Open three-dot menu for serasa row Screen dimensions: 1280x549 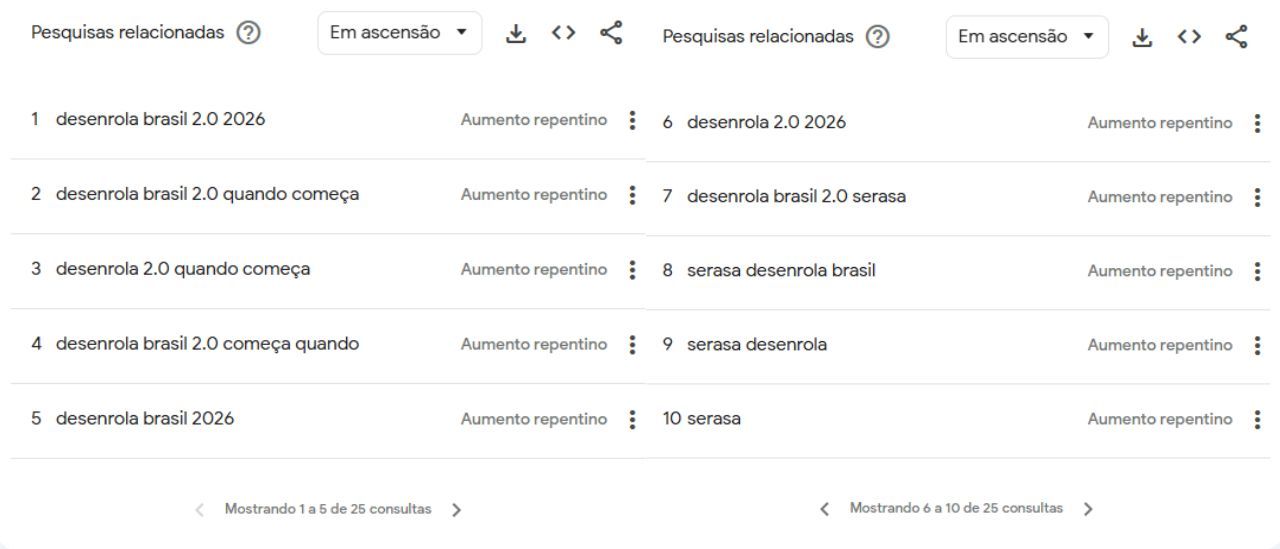coord(1257,419)
